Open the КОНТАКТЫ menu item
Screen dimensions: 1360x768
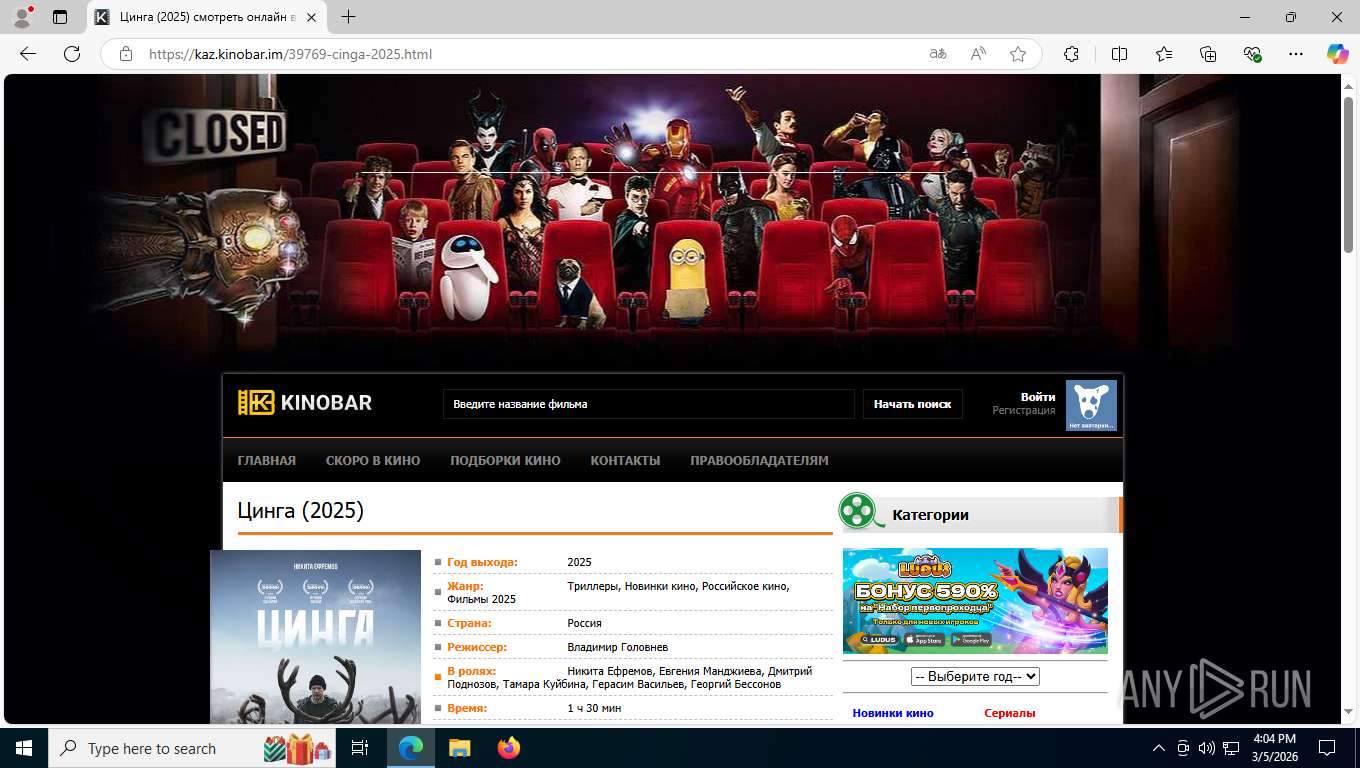[x=625, y=460]
